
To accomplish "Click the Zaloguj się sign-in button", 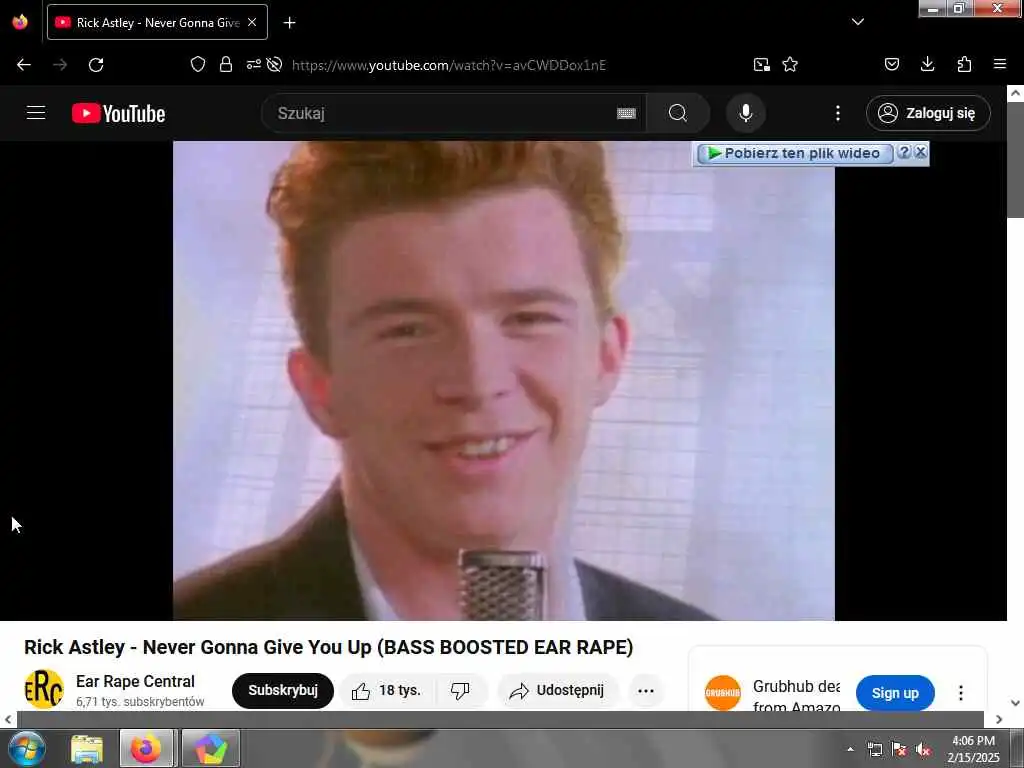I will (928, 113).
